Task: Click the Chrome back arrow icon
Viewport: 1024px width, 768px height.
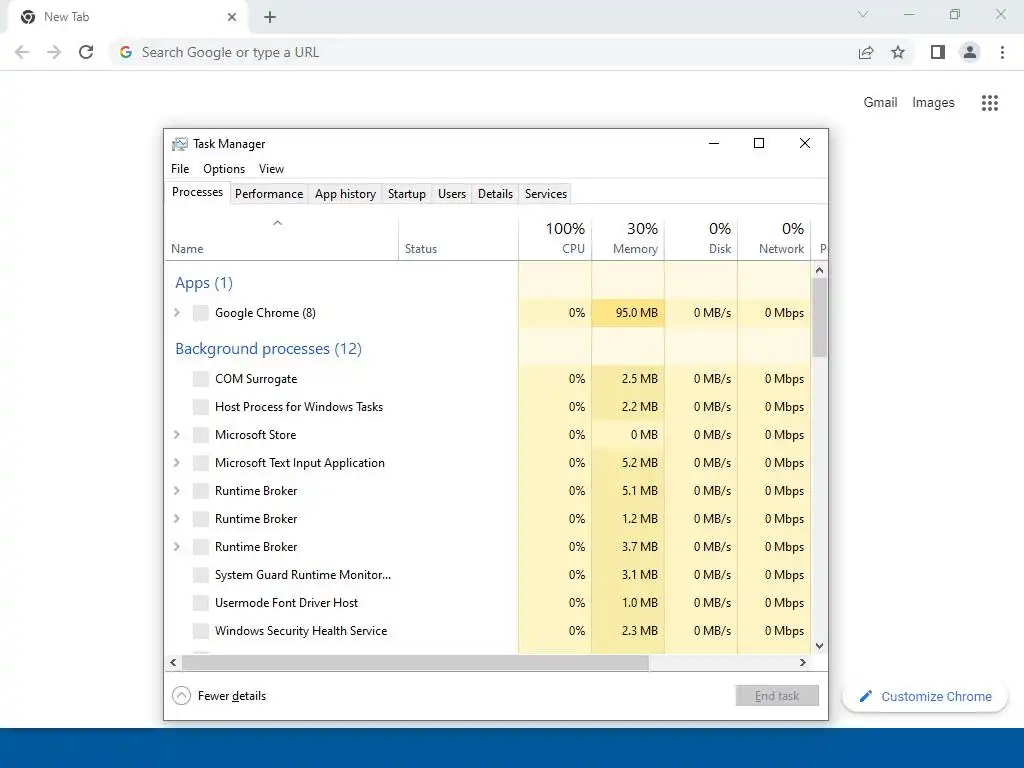Action: pos(22,52)
